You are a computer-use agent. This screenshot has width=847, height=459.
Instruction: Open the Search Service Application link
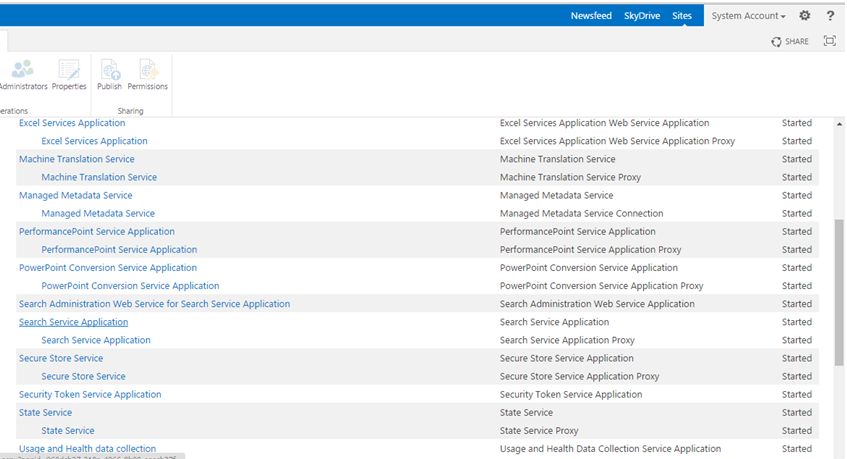click(73, 322)
